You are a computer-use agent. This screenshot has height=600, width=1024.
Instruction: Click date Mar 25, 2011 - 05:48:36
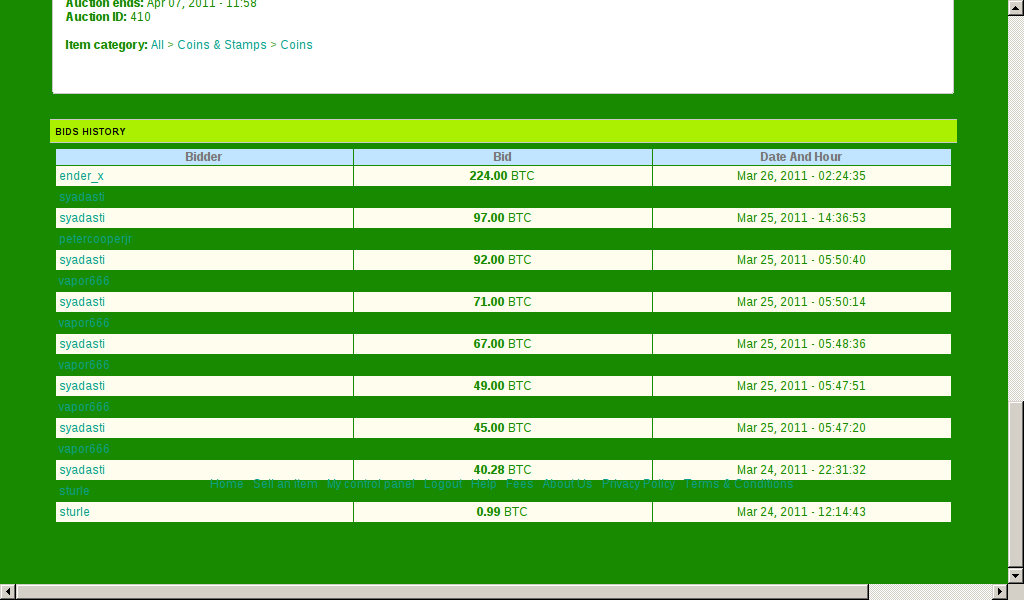click(801, 344)
